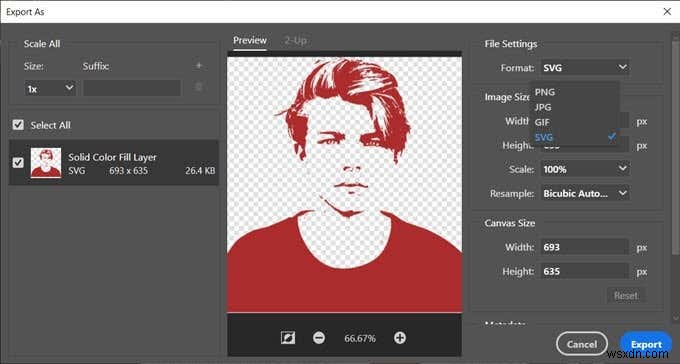Viewport: 680px width, 364px height.
Task: Open the Scale 100% dropdown
Action: pos(585,169)
